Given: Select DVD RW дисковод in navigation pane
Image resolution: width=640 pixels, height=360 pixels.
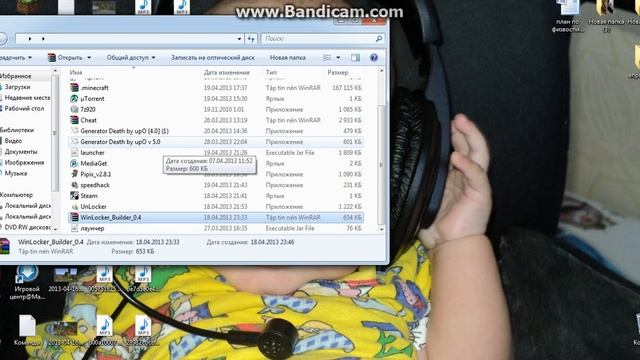Looking at the screenshot, I should pyautogui.click(x=28, y=227).
